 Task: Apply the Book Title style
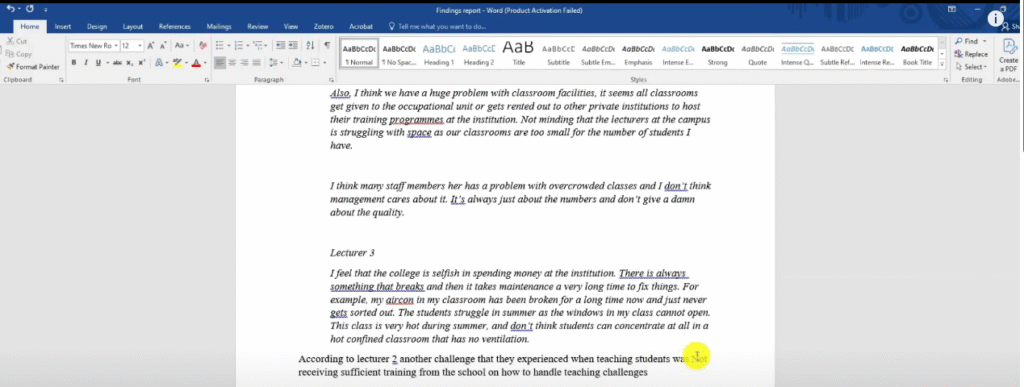(x=917, y=54)
